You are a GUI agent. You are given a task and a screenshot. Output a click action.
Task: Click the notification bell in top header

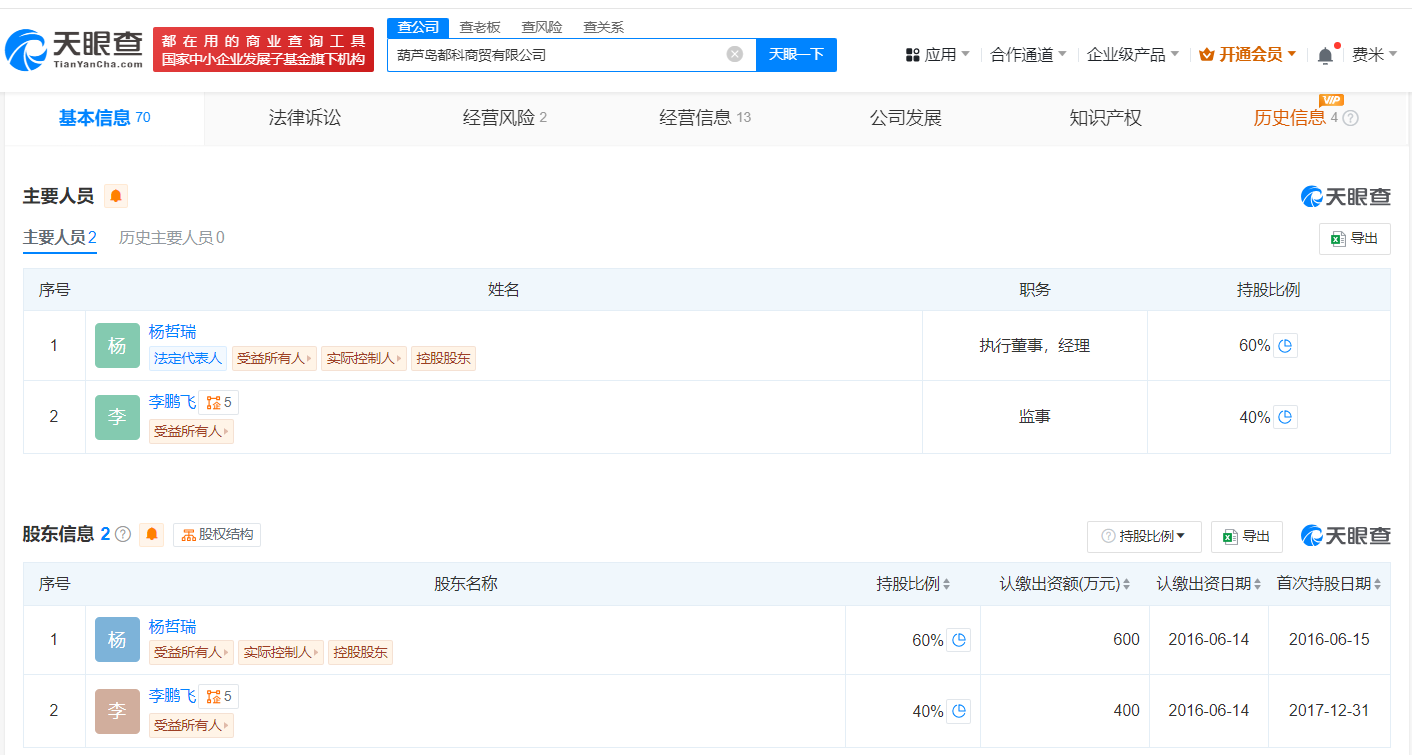[x=1325, y=55]
